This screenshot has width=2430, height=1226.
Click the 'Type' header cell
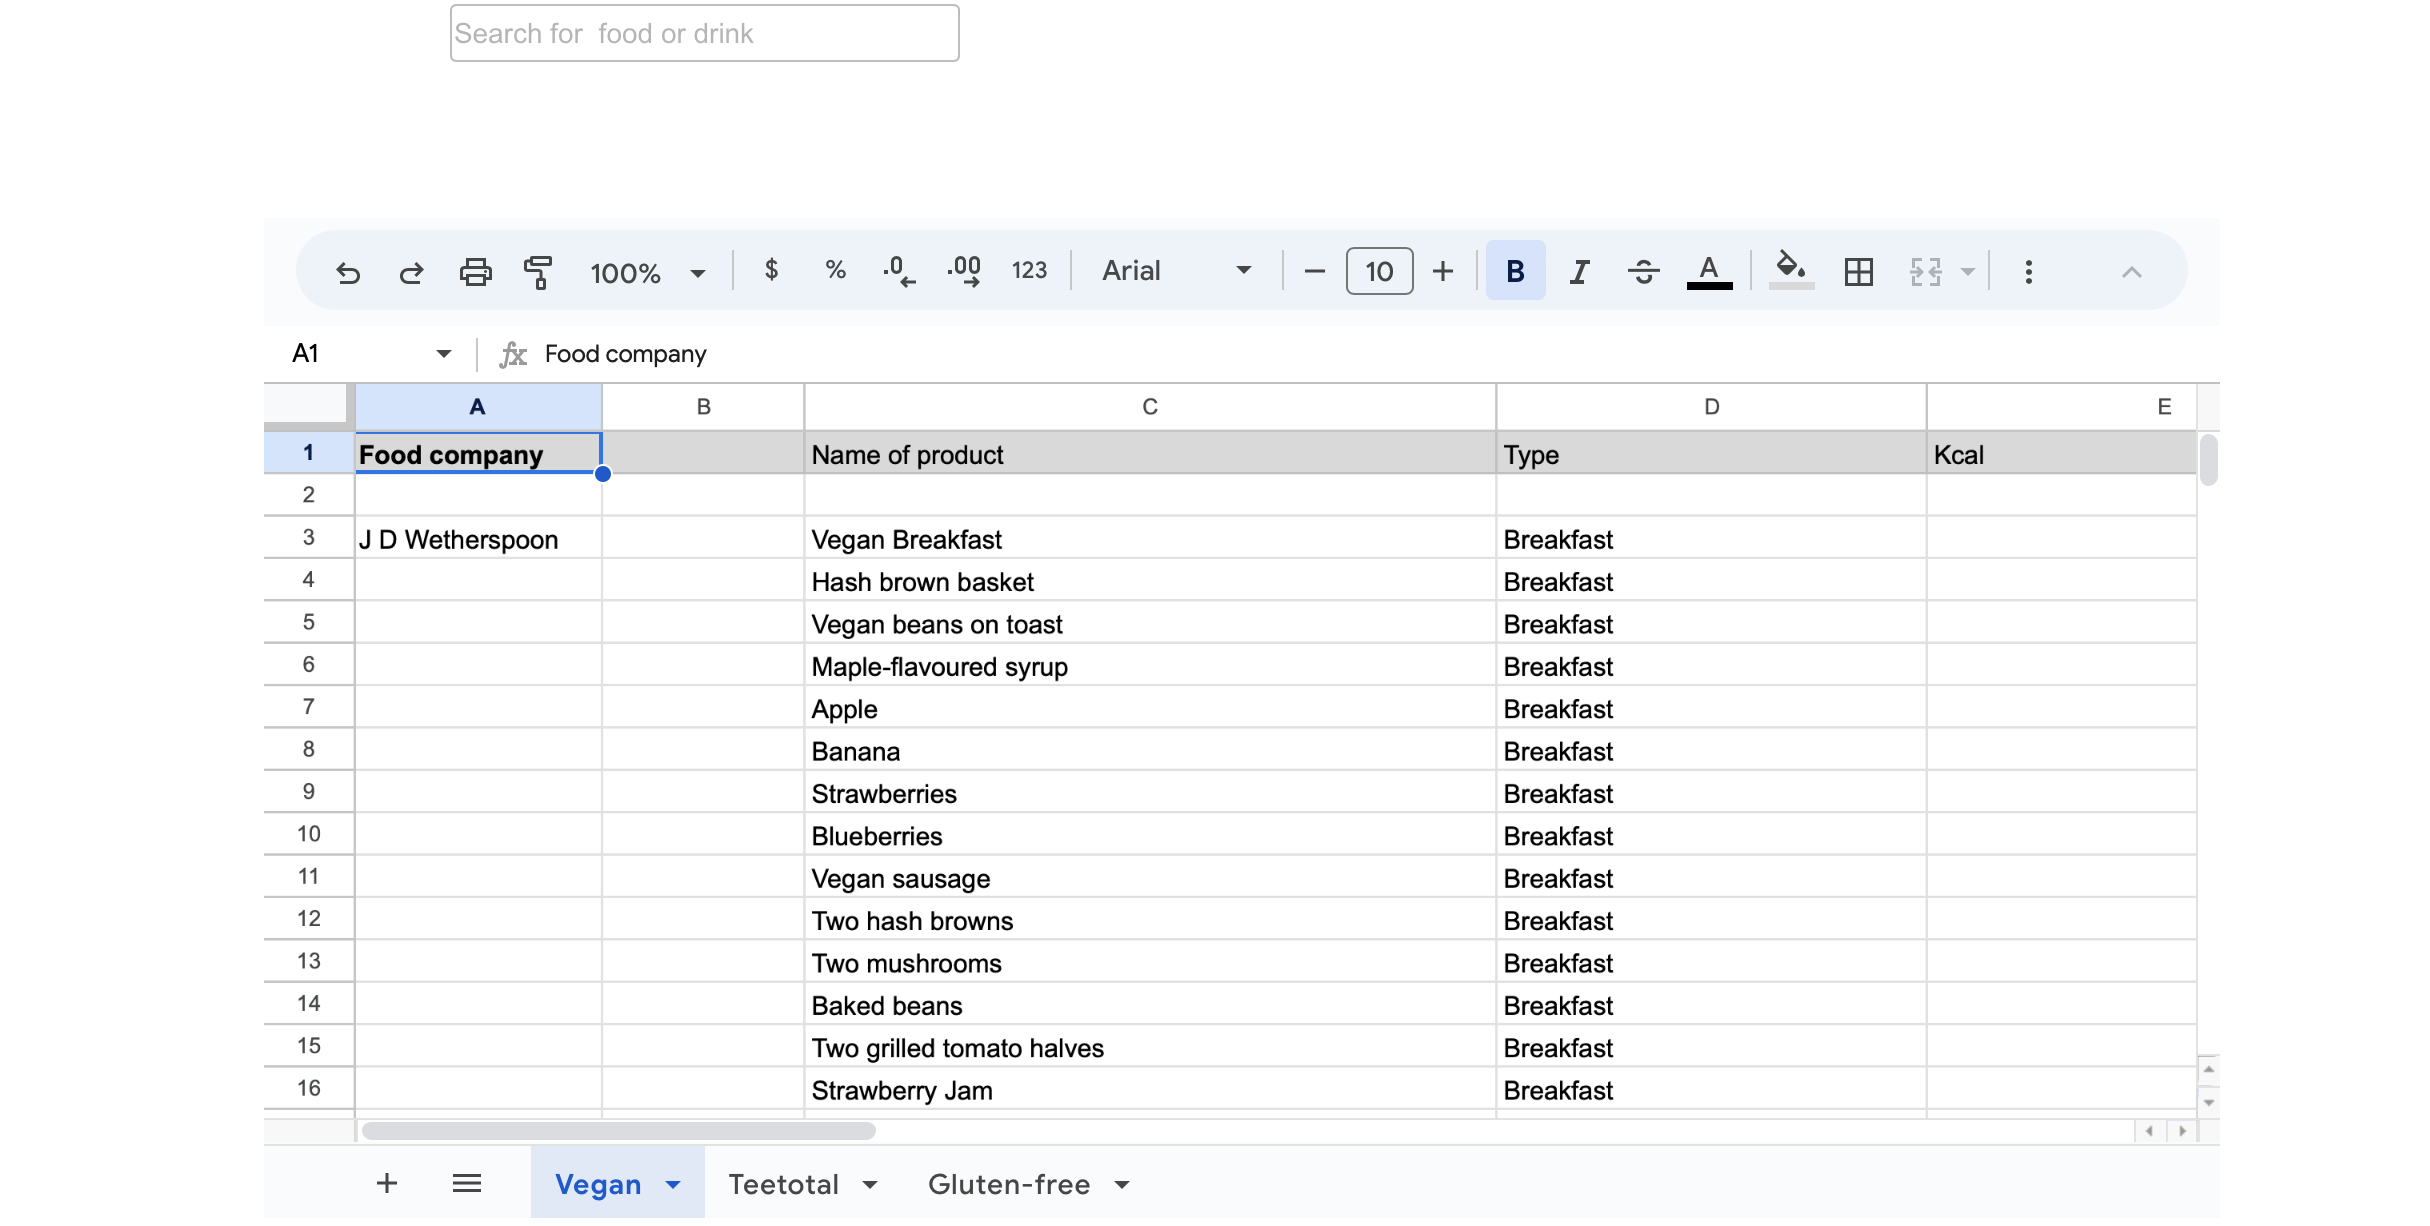click(1711, 454)
